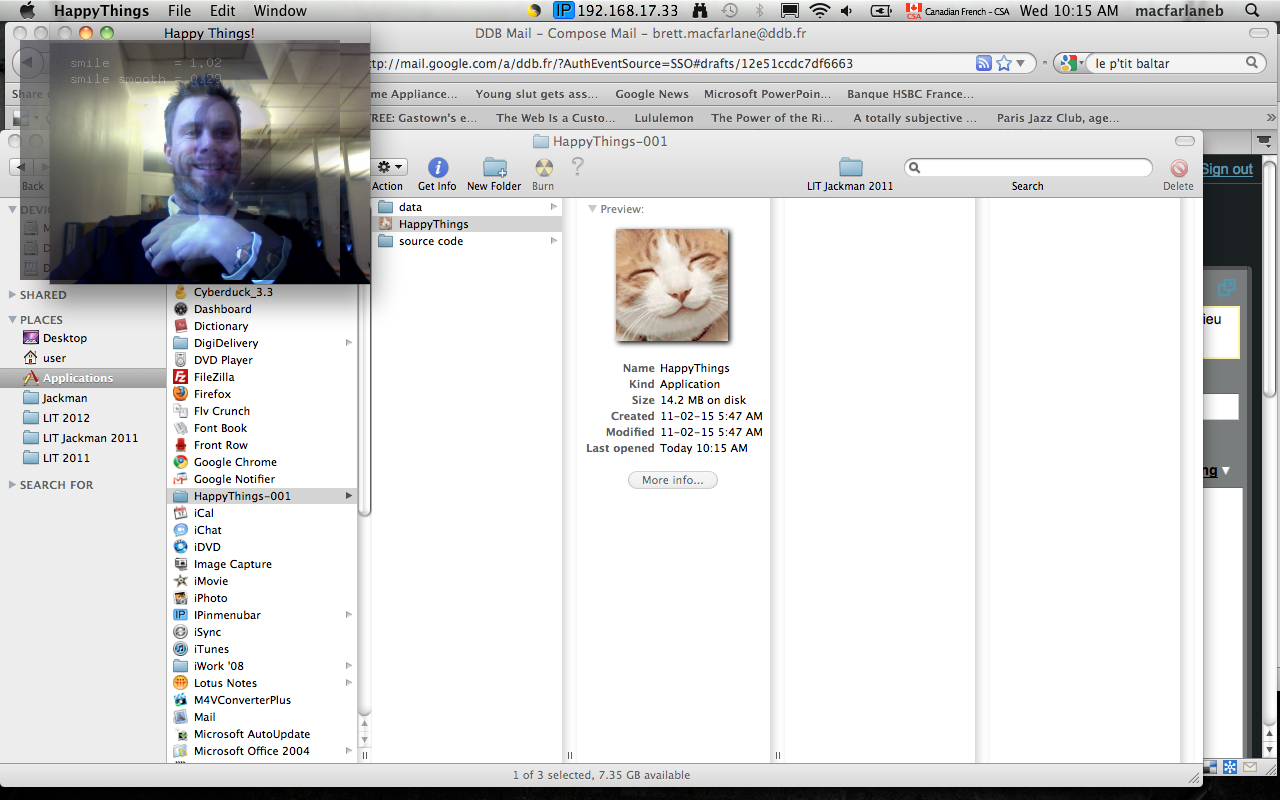
Task: Open the LIT Jackman 2011 toolbar folder
Action: pos(850,167)
